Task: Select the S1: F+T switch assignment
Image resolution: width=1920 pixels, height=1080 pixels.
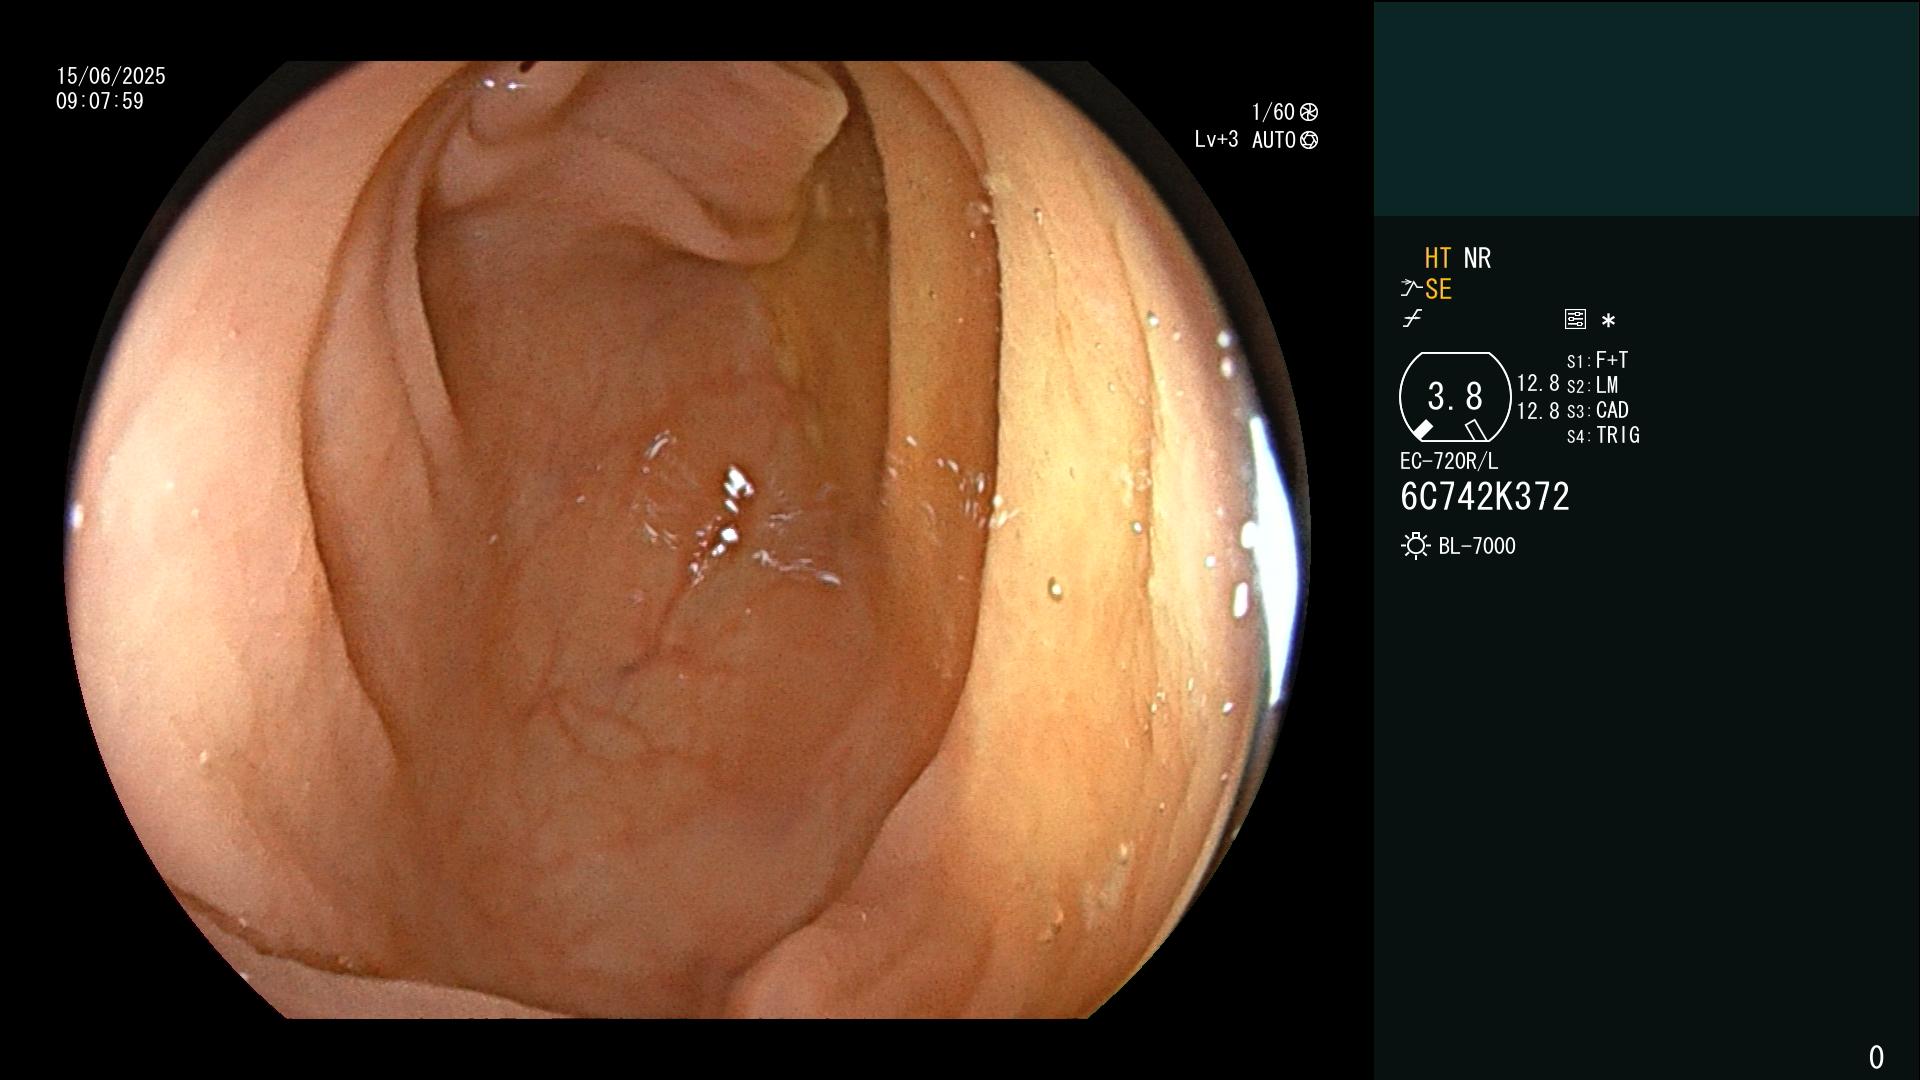Action: [x=1597, y=360]
